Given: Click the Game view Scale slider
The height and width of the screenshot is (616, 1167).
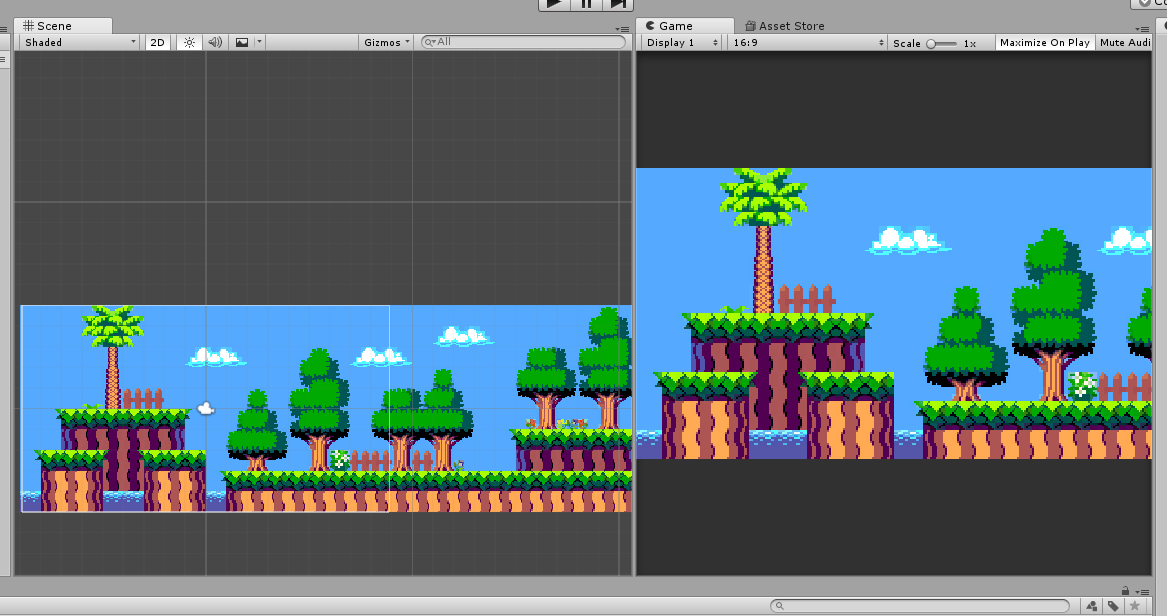Looking at the screenshot, I should 942,43.
